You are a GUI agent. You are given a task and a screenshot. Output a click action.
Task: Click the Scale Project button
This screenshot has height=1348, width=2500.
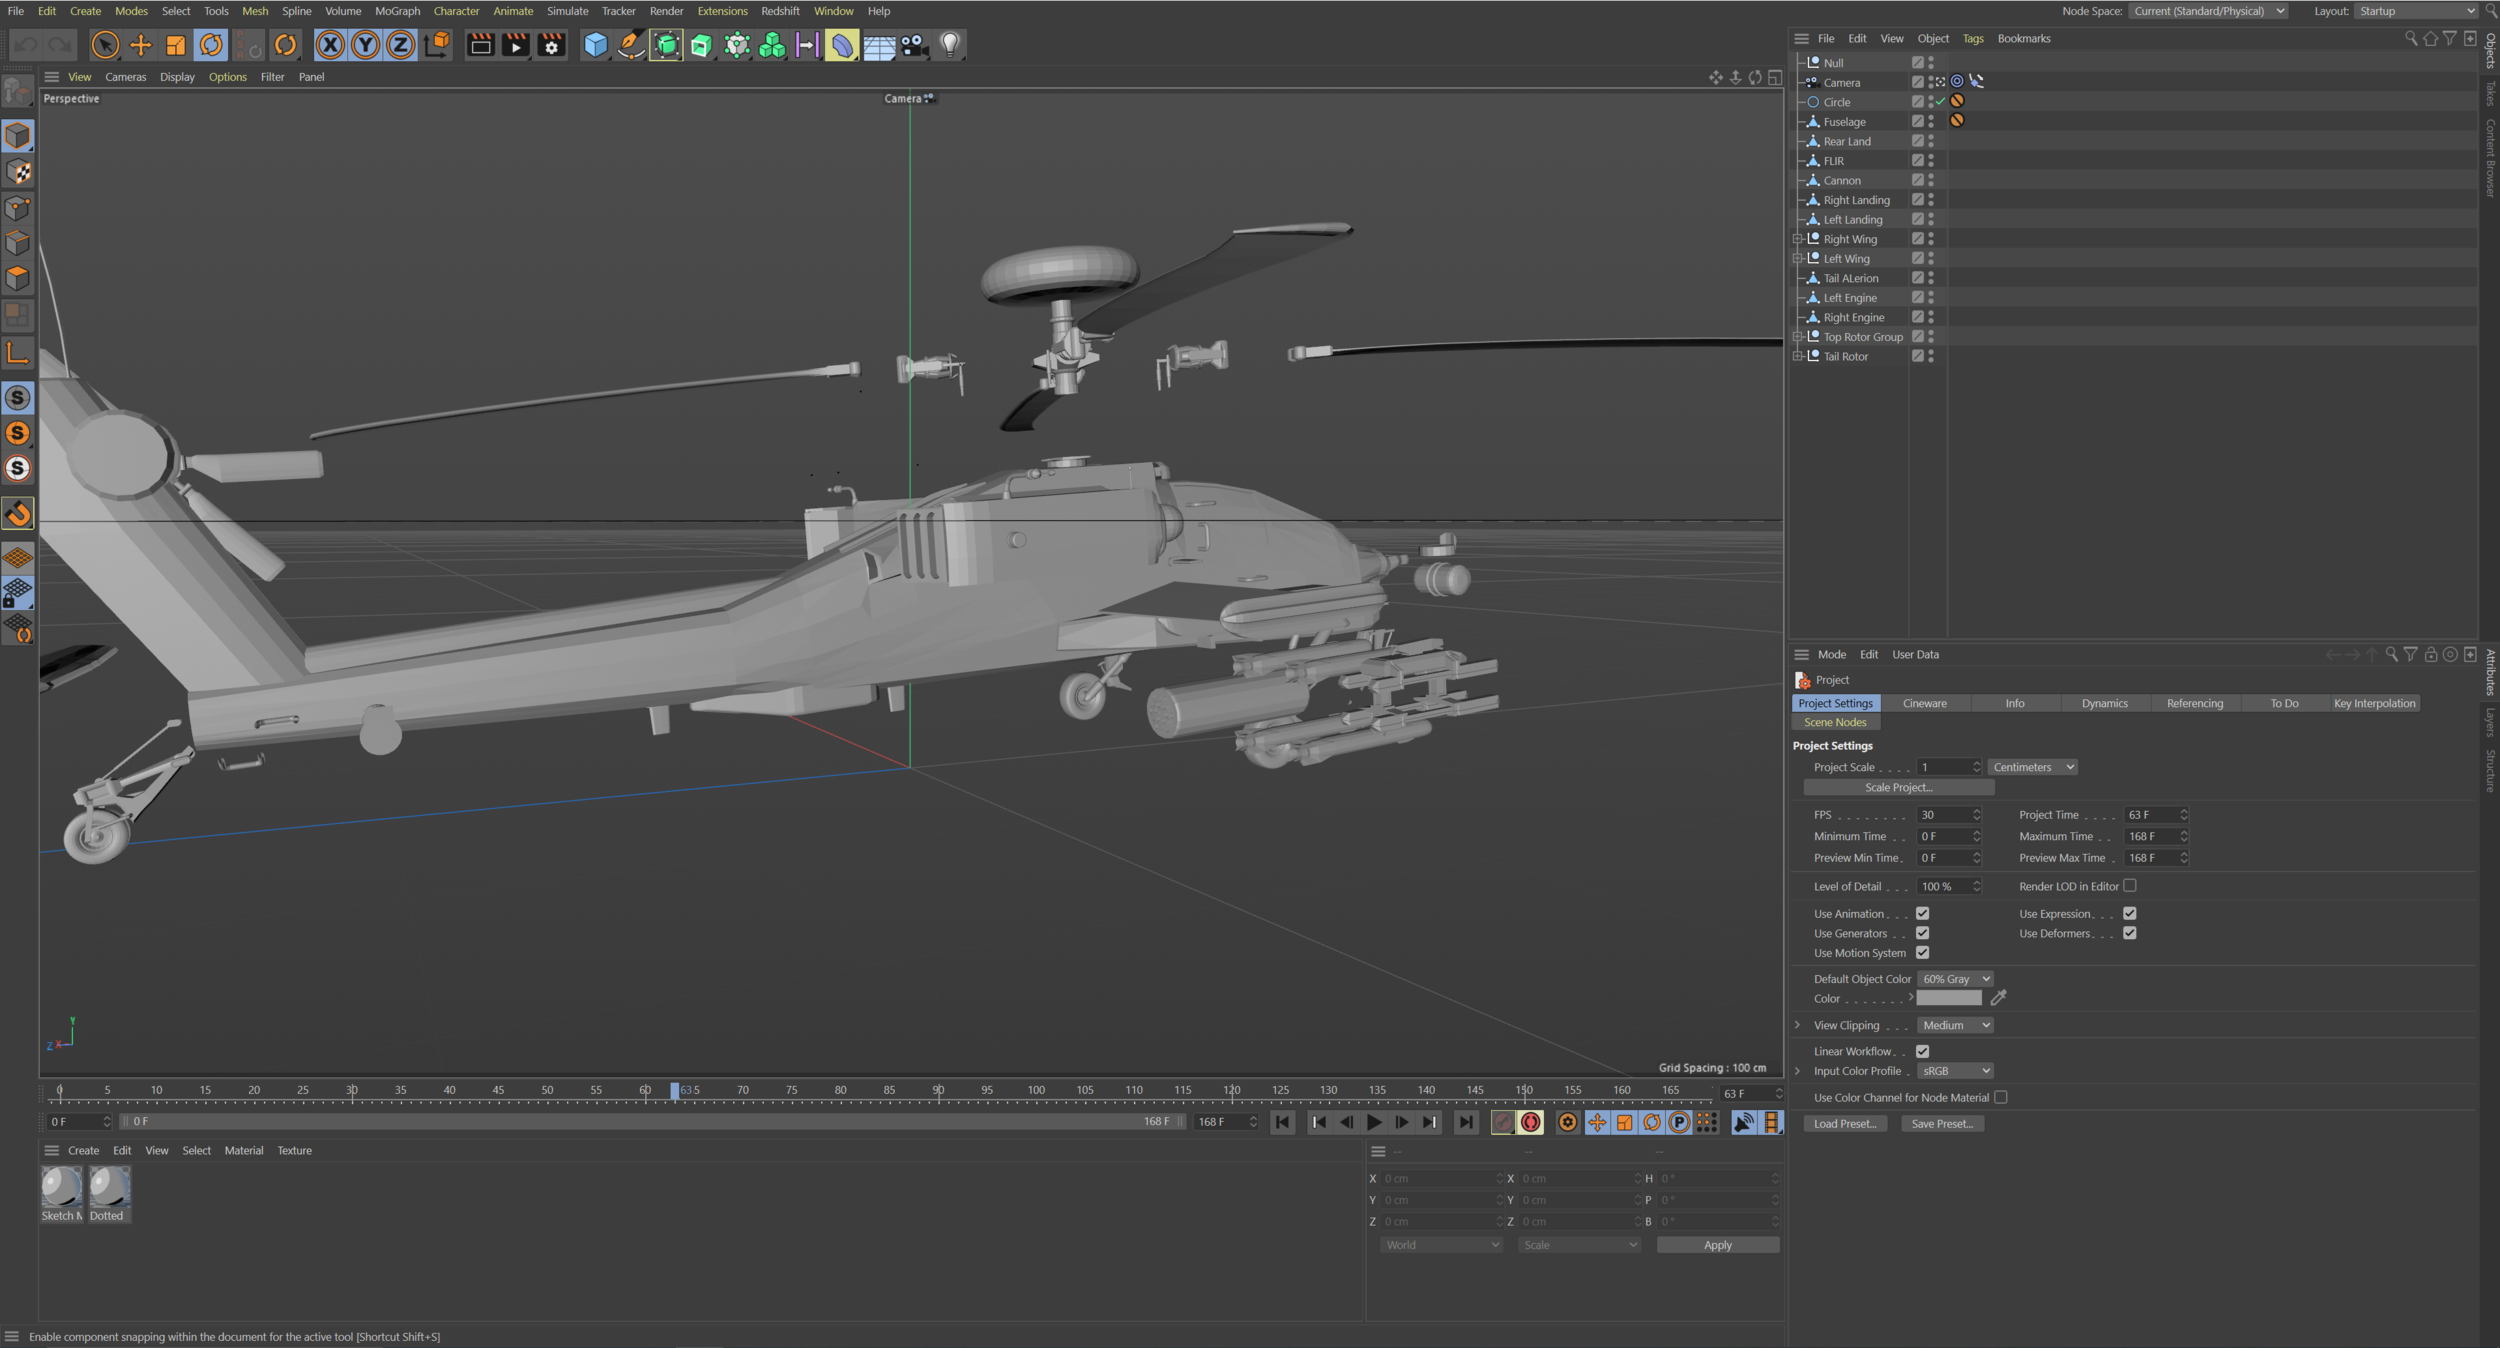(1898, 787)
